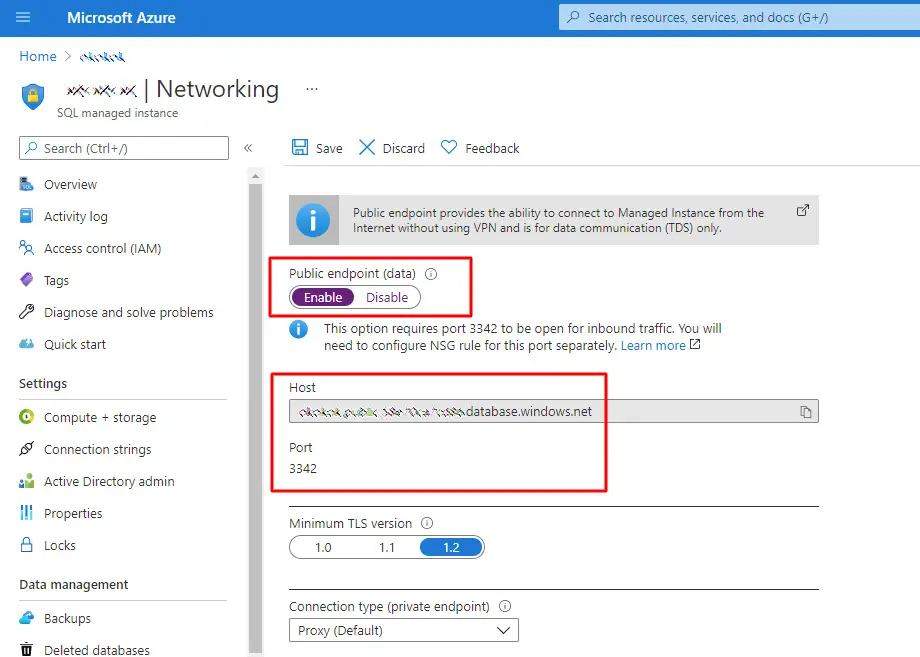920x657 pixels.
Task: Click the Microsoft Azure title
Action: click(121, 18)
